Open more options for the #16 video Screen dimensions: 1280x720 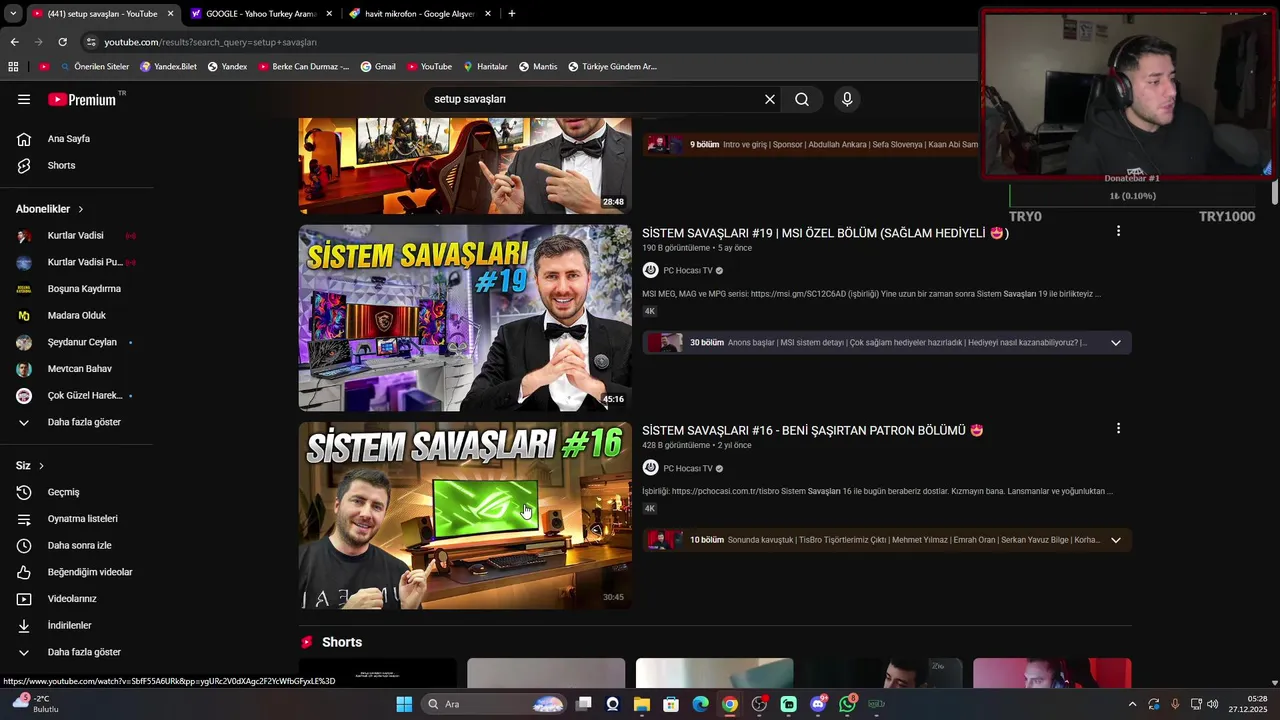[1118, 428]
